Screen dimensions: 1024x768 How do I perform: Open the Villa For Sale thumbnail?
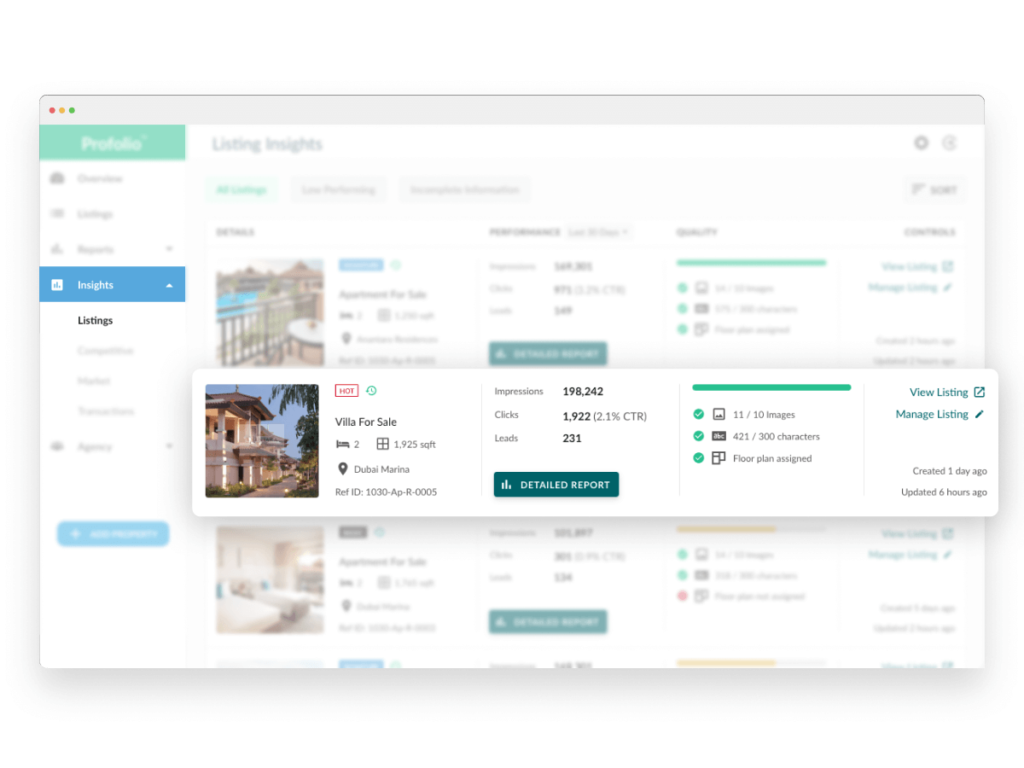point(262,441)
